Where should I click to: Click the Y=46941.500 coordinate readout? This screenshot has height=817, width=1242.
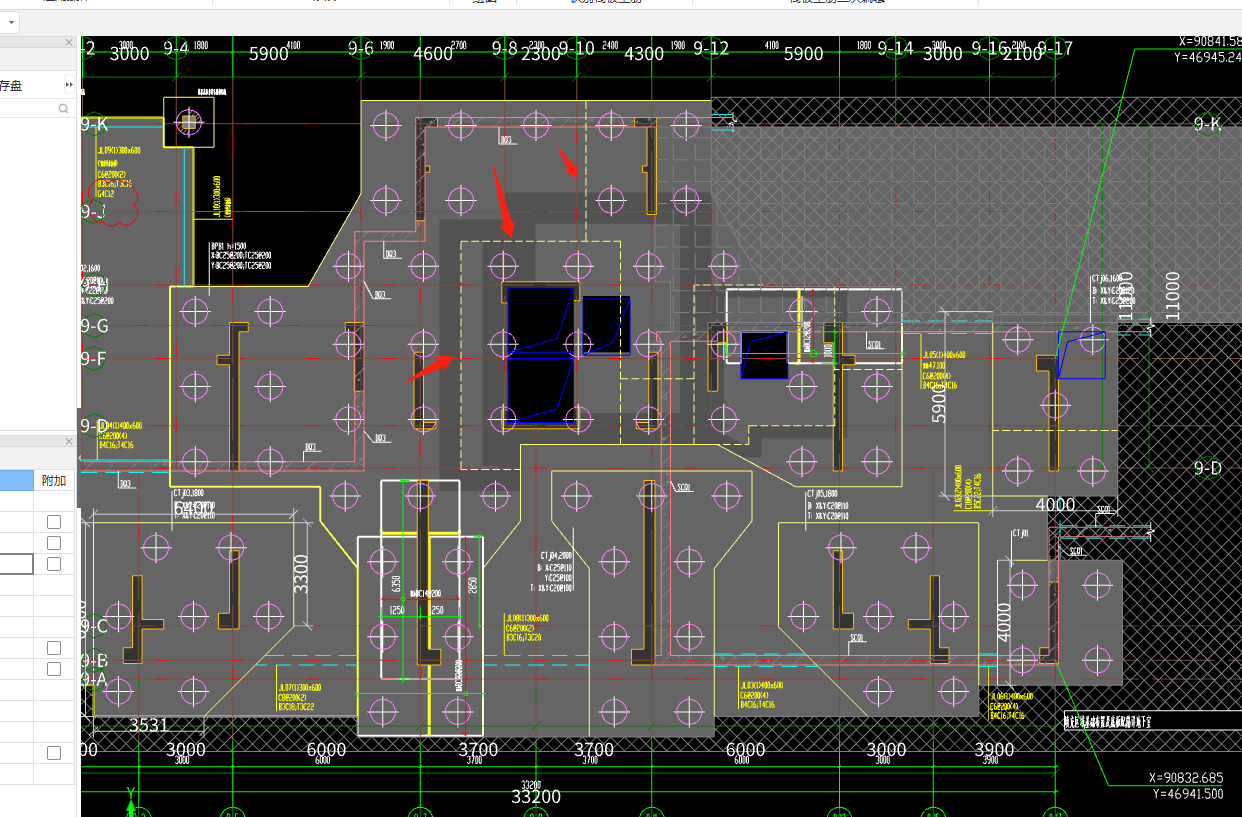coord(1187,794)
